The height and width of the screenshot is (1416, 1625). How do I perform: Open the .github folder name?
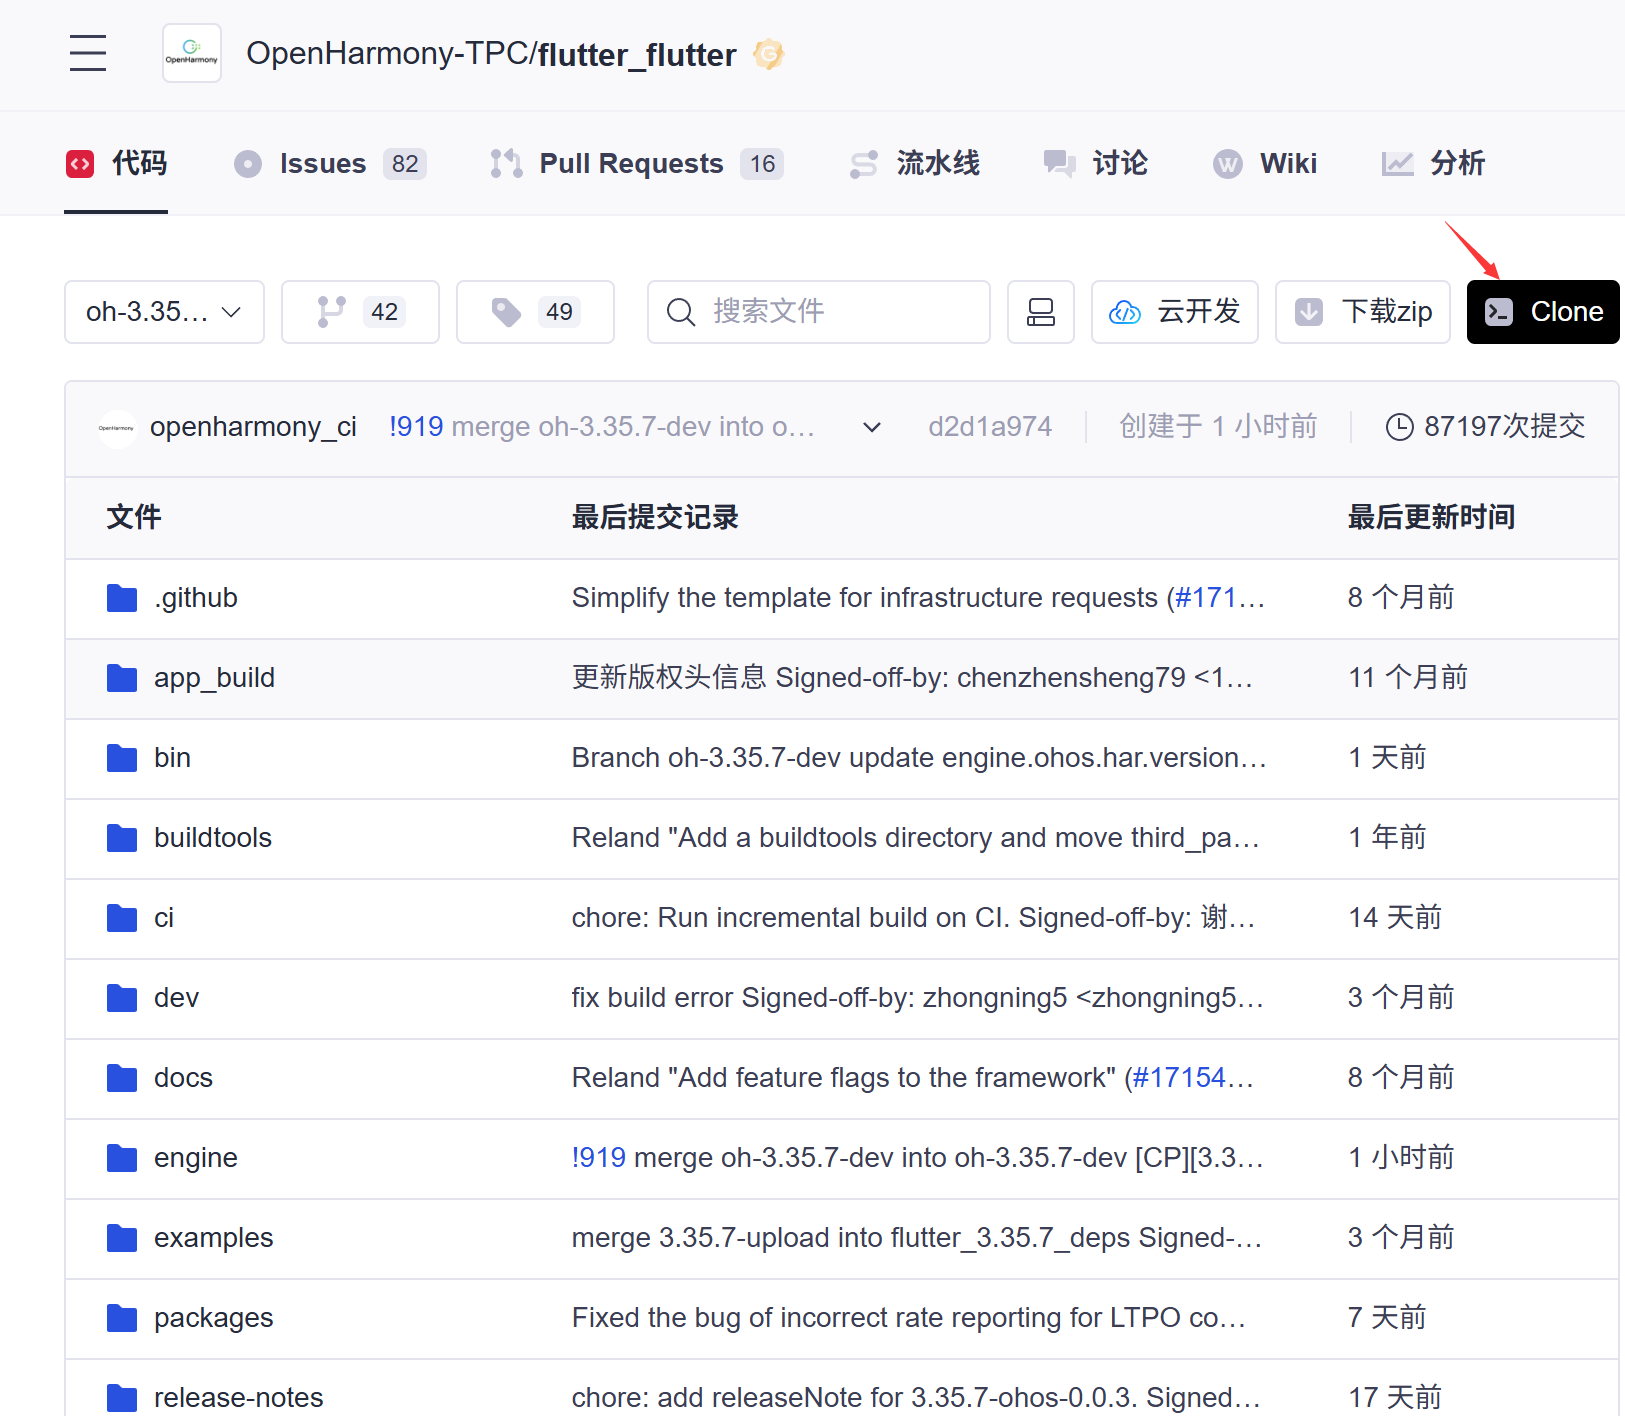click(x=196, y=598)
